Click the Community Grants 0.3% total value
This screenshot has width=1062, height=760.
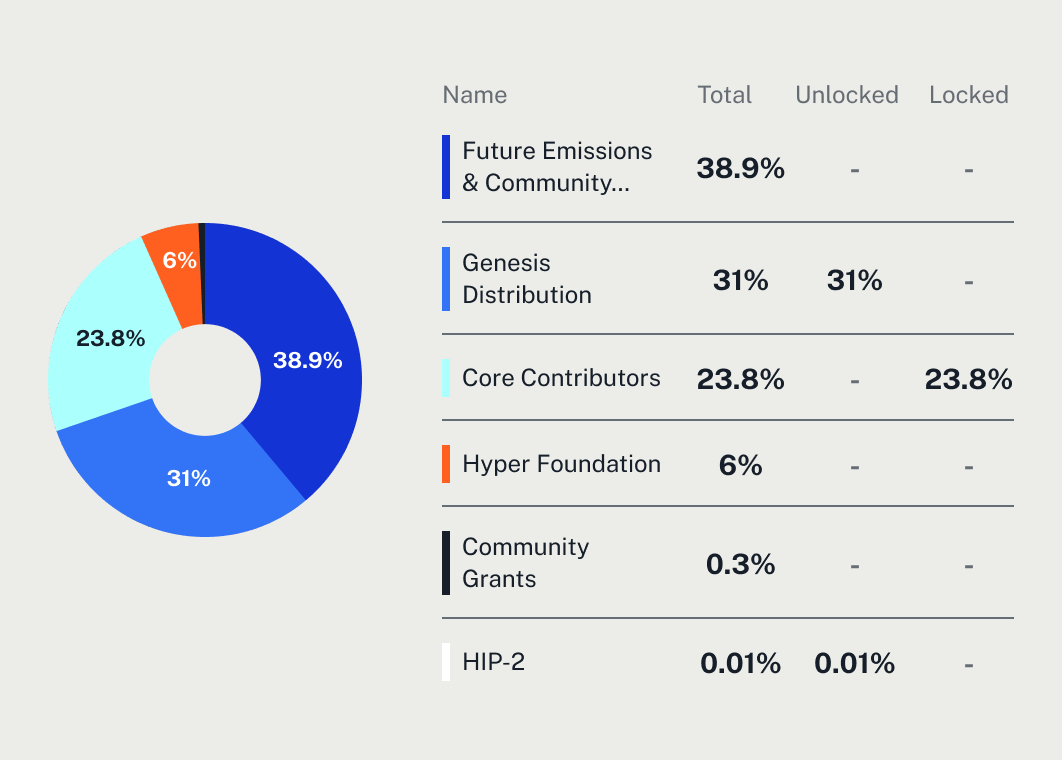[x=740, y=564]
